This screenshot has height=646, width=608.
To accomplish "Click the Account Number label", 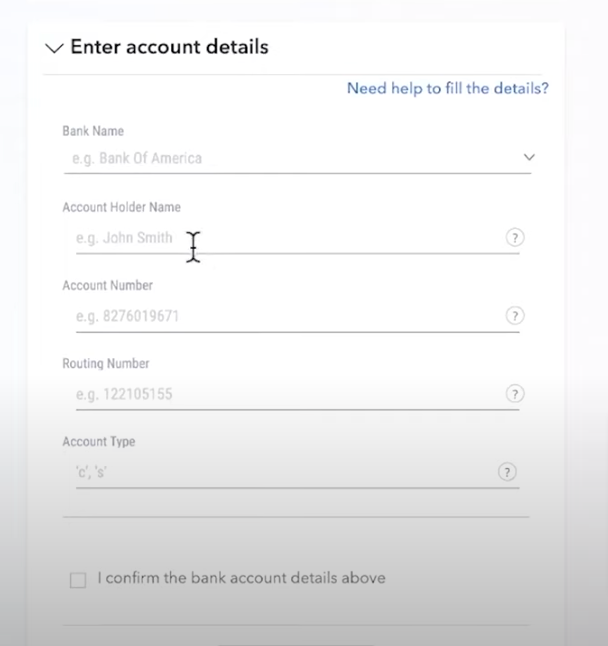I will [x=107, y=285].
